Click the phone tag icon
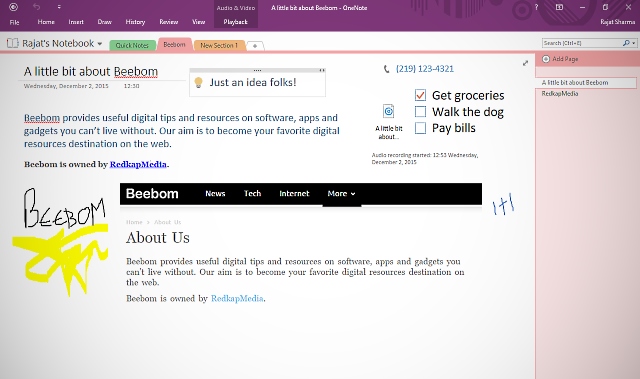 click(x=387, y=69)
